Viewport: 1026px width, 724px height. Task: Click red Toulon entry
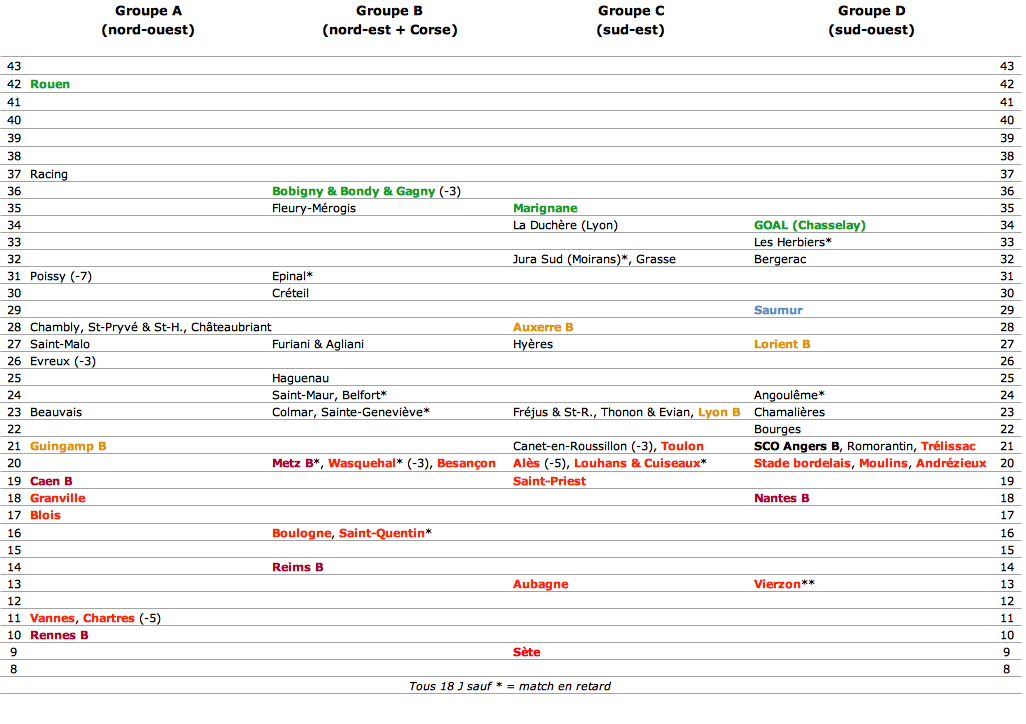pos(682,446)
